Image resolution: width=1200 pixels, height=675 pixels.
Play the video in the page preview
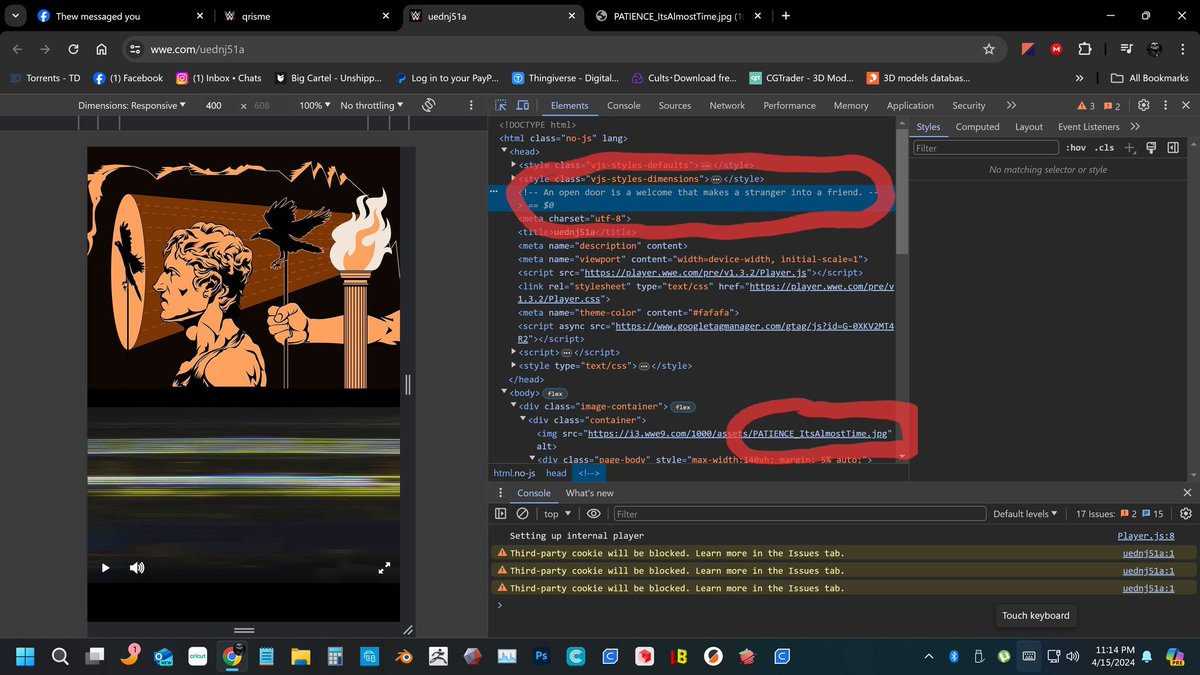pyautogui.click(x=106, y=568)
